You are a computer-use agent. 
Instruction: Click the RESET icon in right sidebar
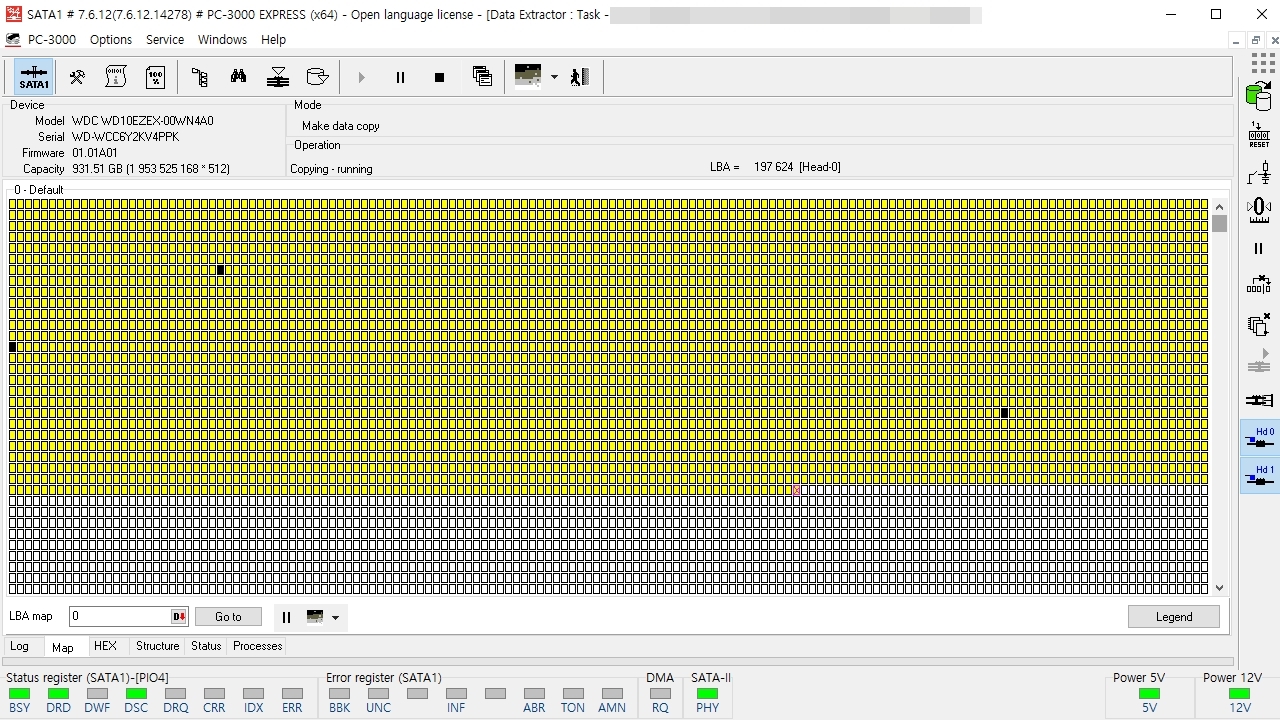1259,135
